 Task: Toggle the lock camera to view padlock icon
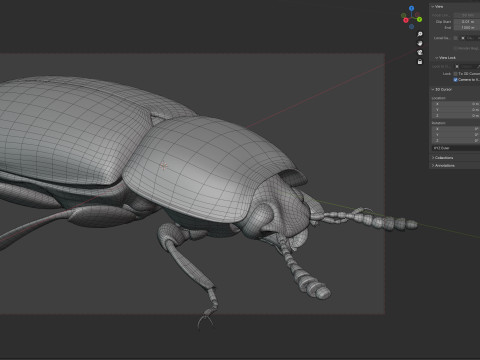pos(420,62)
